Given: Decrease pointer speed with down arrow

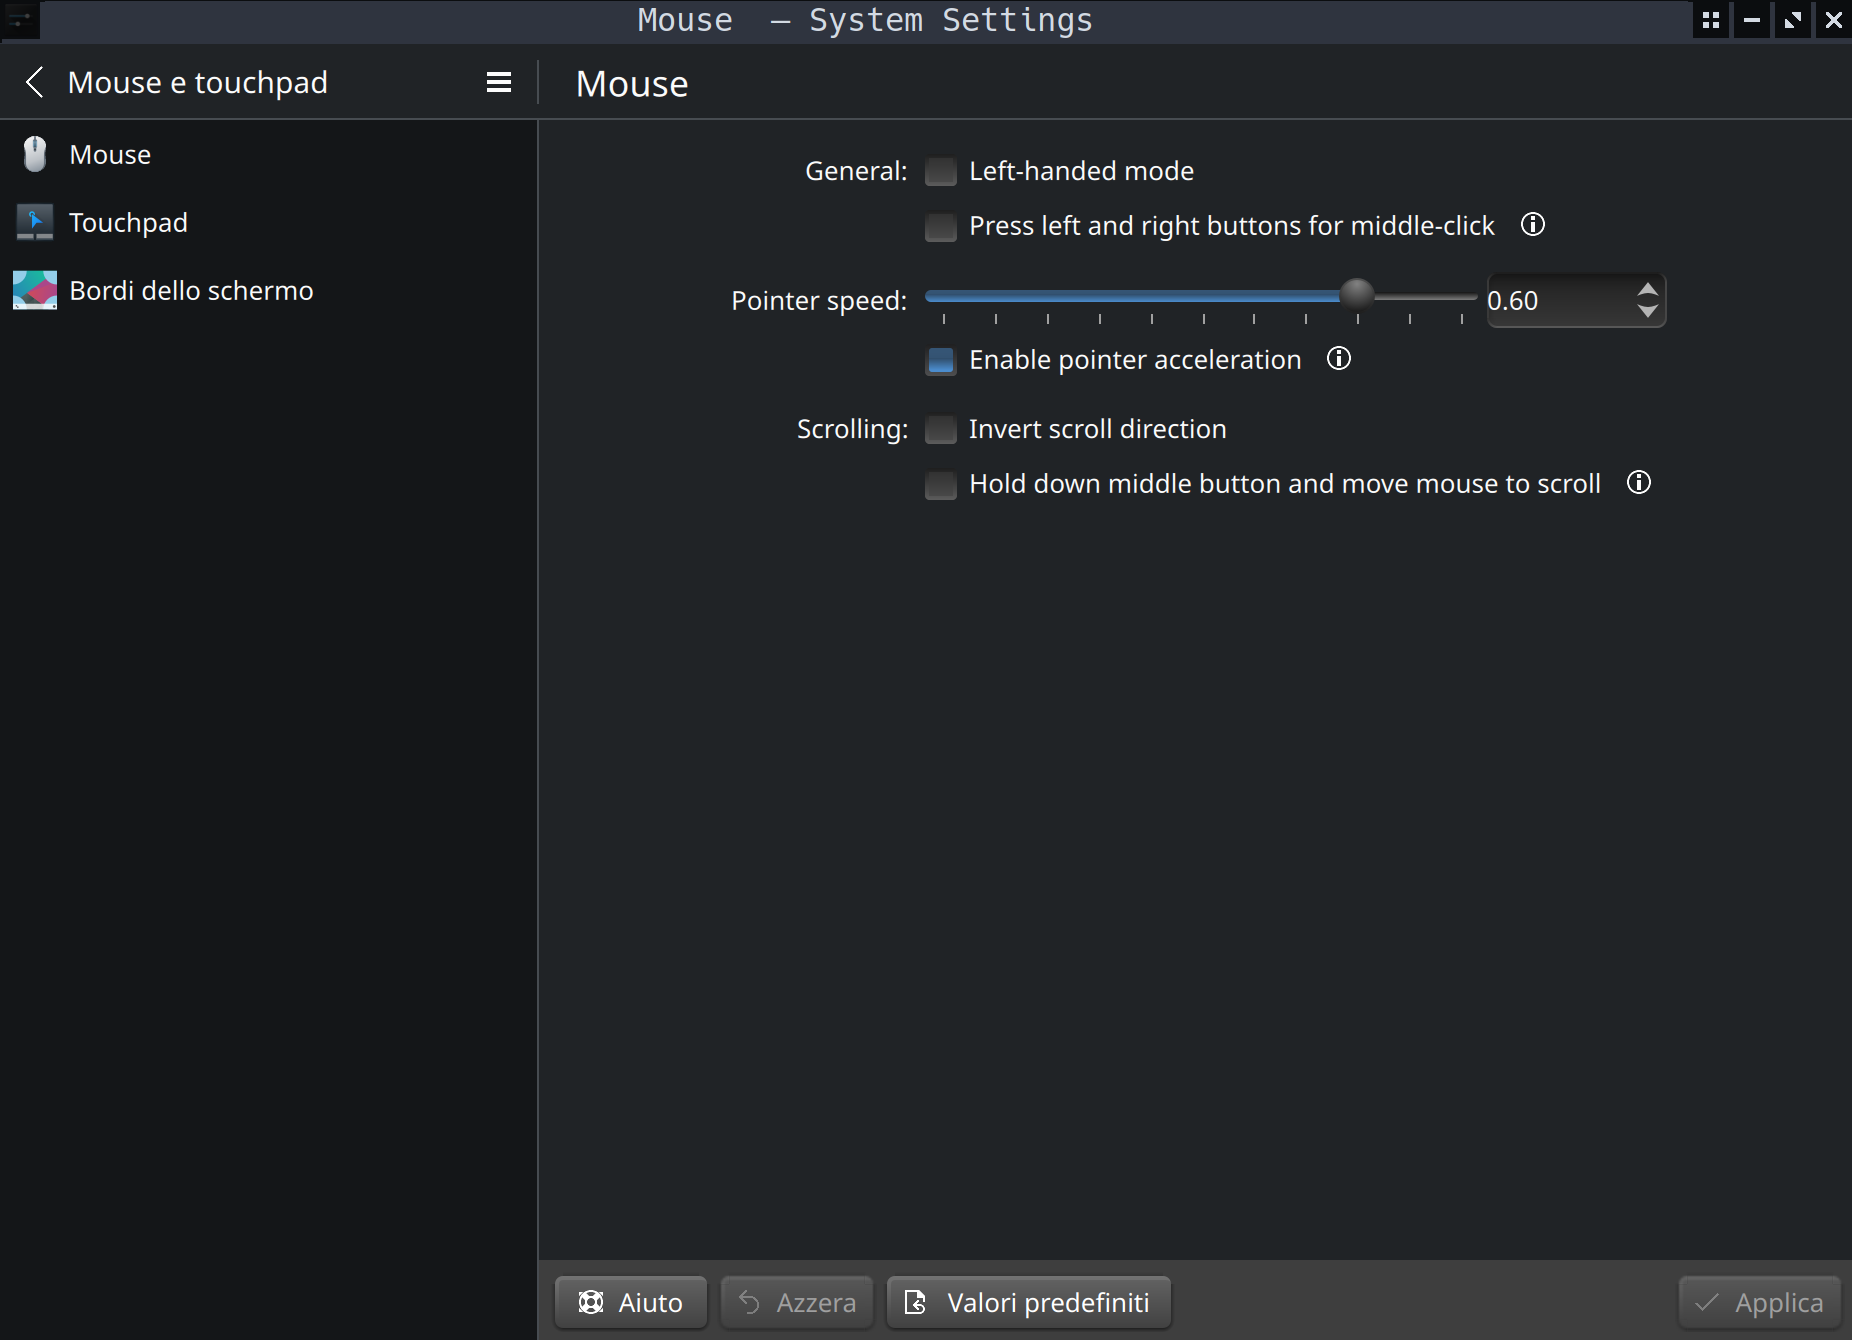Looking at the screenshot, I should pos(1647,312).
